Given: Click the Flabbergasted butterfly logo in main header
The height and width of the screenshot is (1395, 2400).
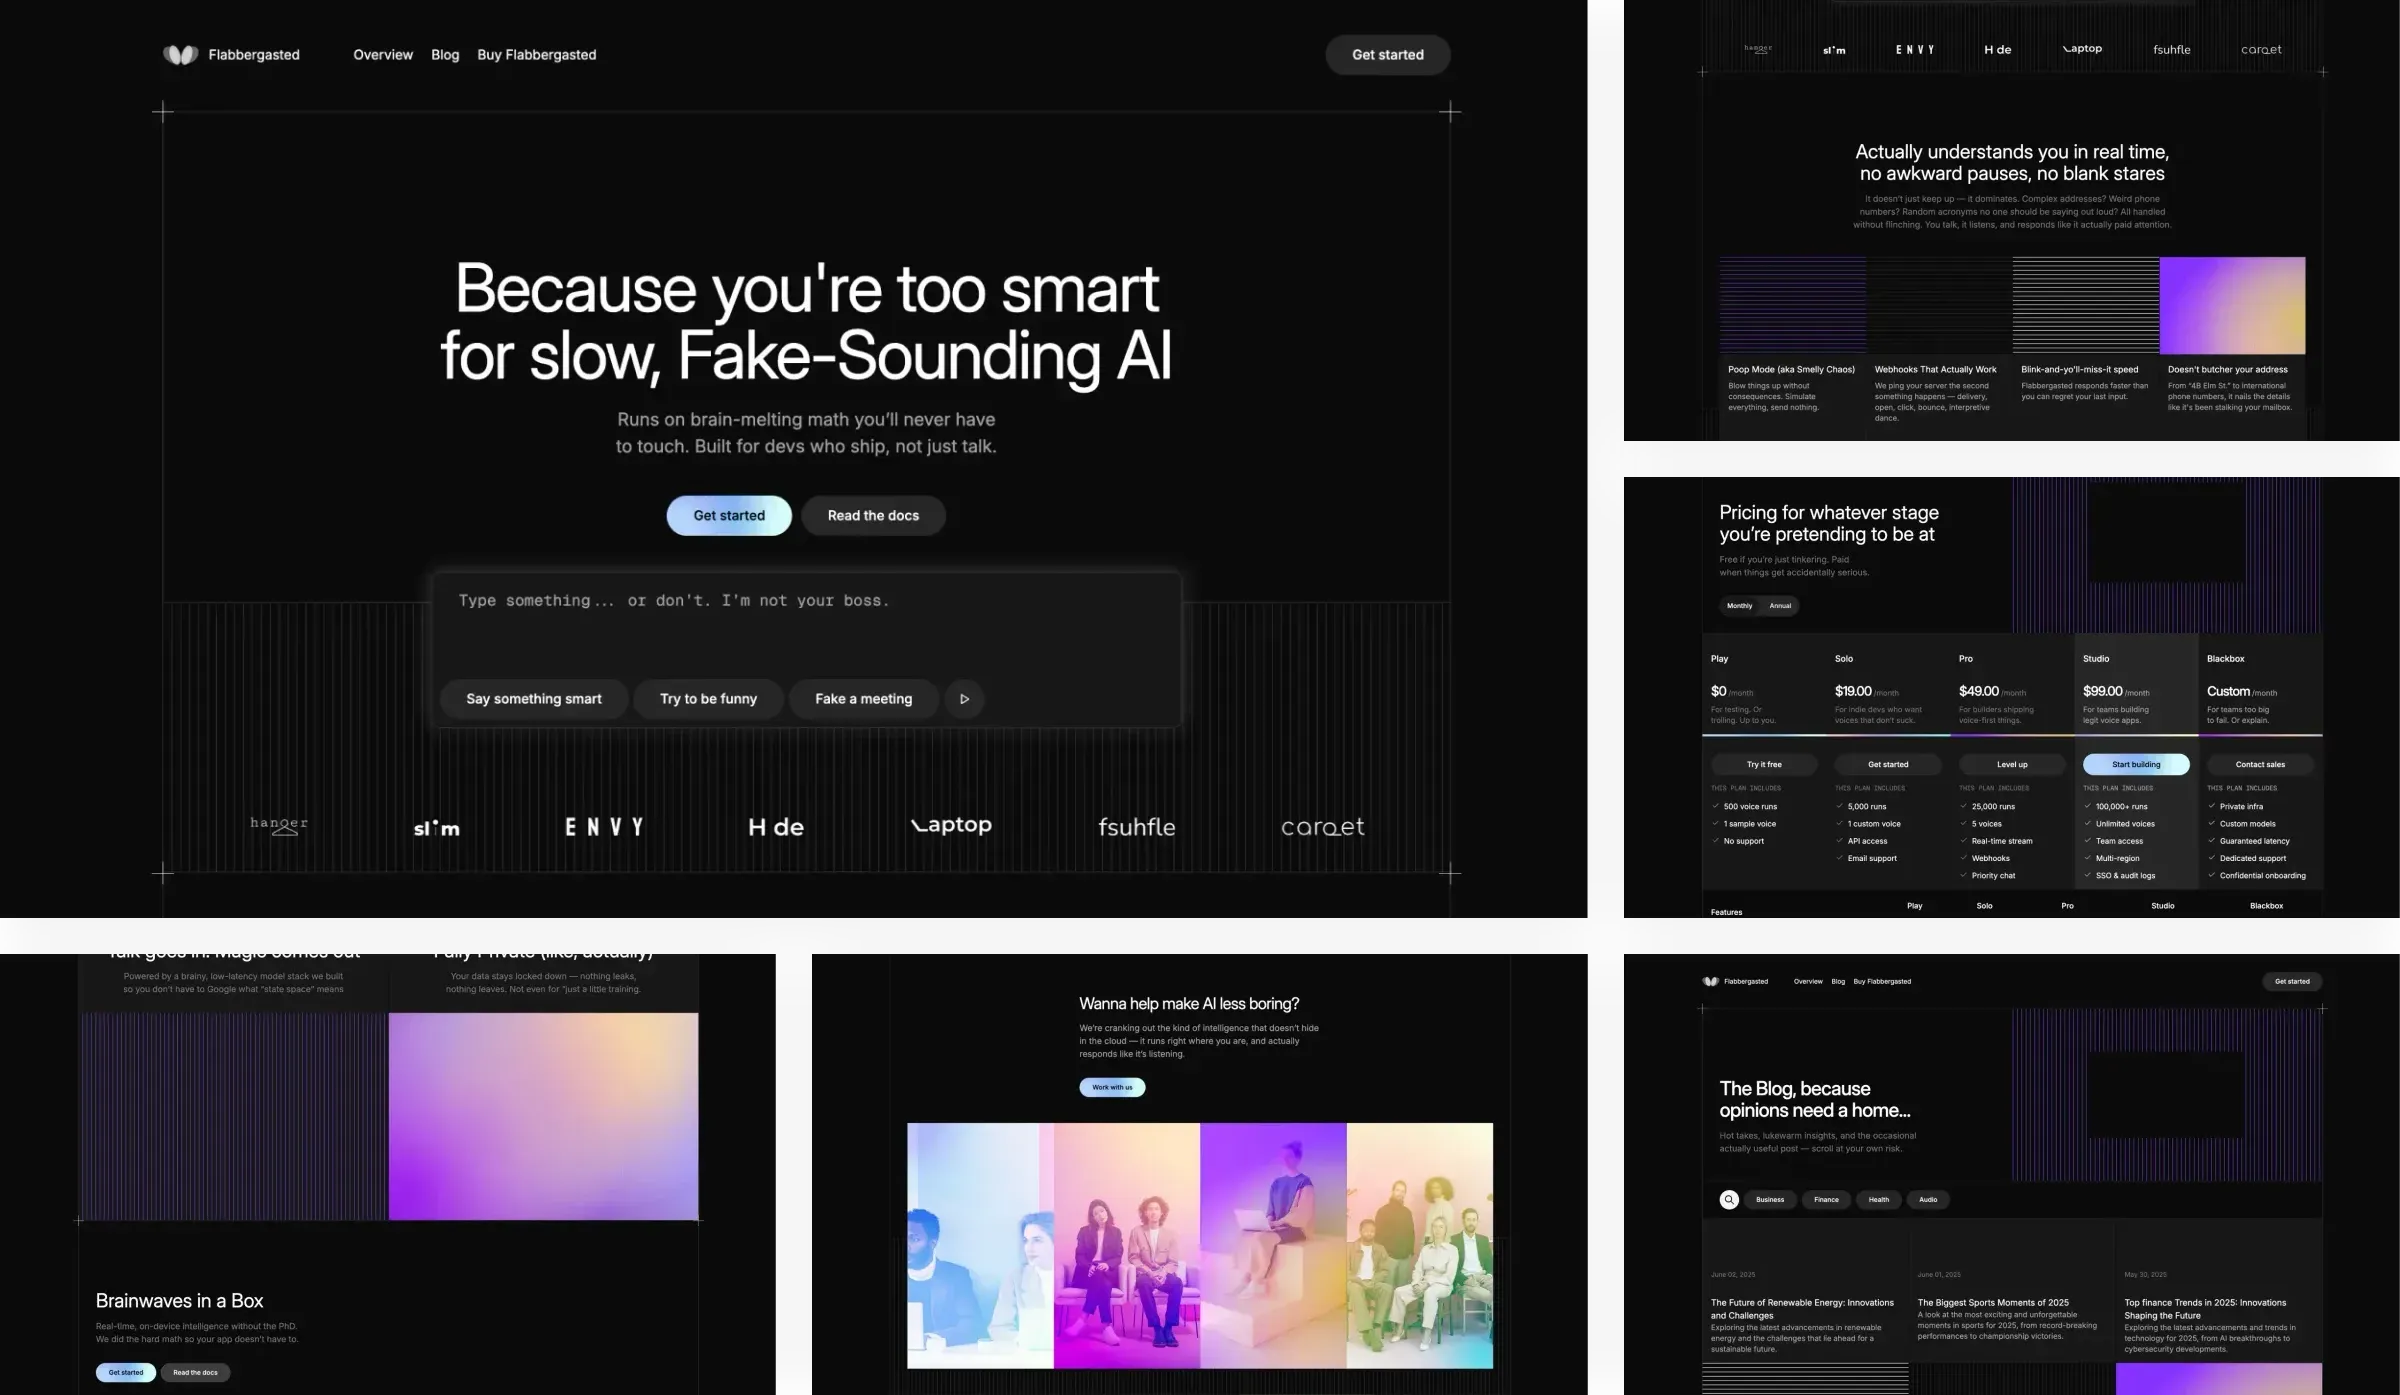Looking at the screenshot, I should 181,55.
